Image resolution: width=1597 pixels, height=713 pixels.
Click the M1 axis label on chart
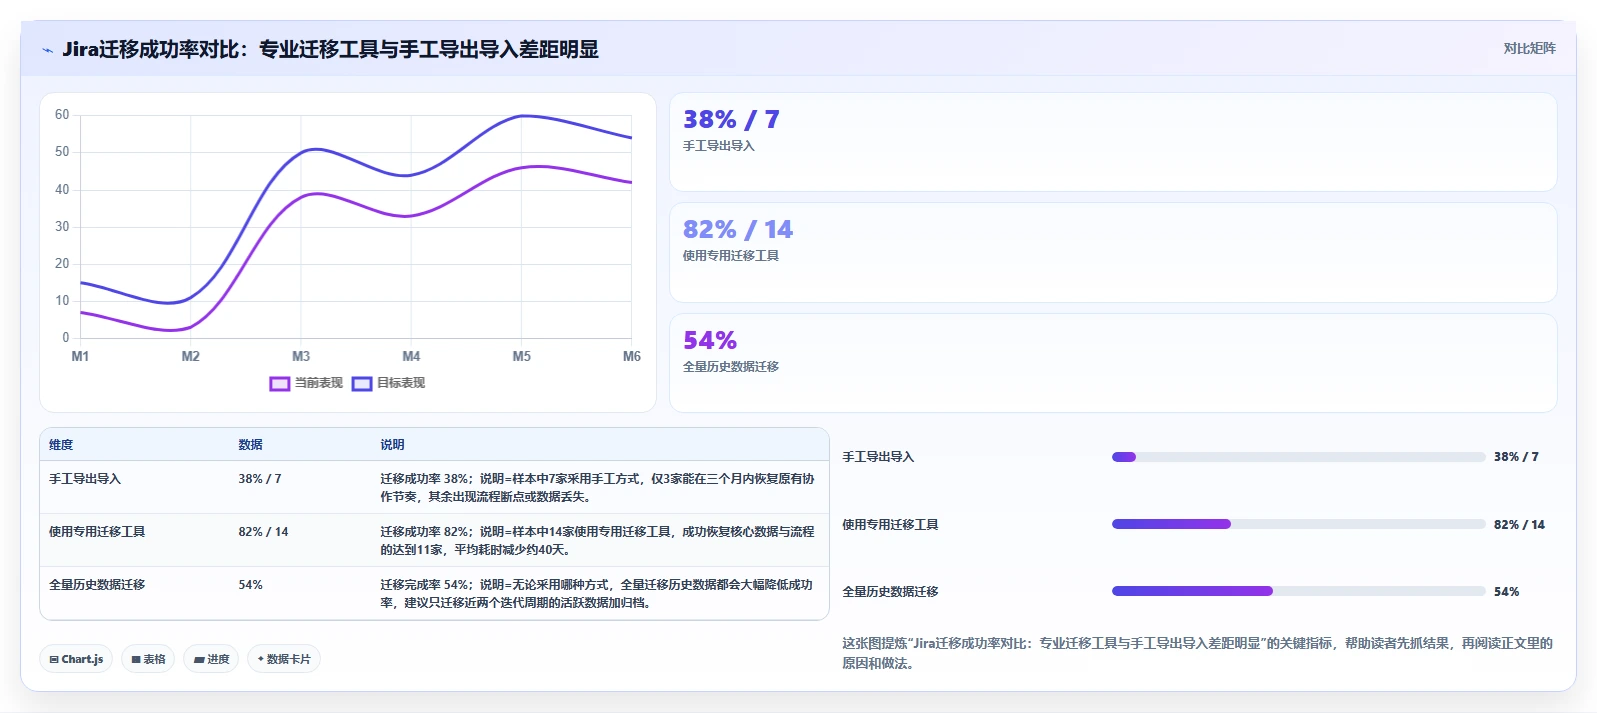click(80, 356)
